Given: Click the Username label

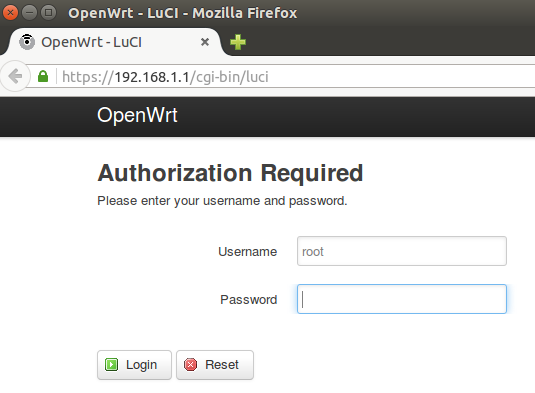Looking at the screenshot, I should point(247,252).
